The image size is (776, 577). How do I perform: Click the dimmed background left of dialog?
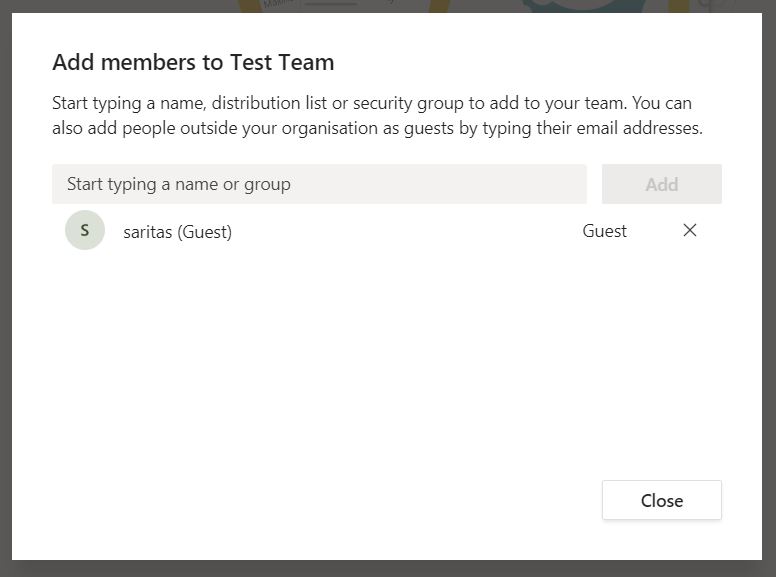coord(5,300)
